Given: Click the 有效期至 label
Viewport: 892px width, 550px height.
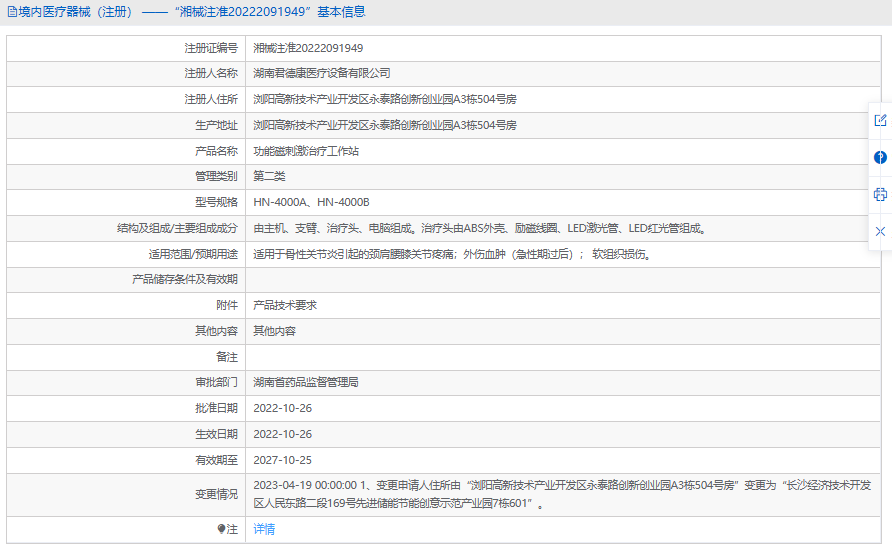Looking at the screenshot, I should (x=216, y=460).
